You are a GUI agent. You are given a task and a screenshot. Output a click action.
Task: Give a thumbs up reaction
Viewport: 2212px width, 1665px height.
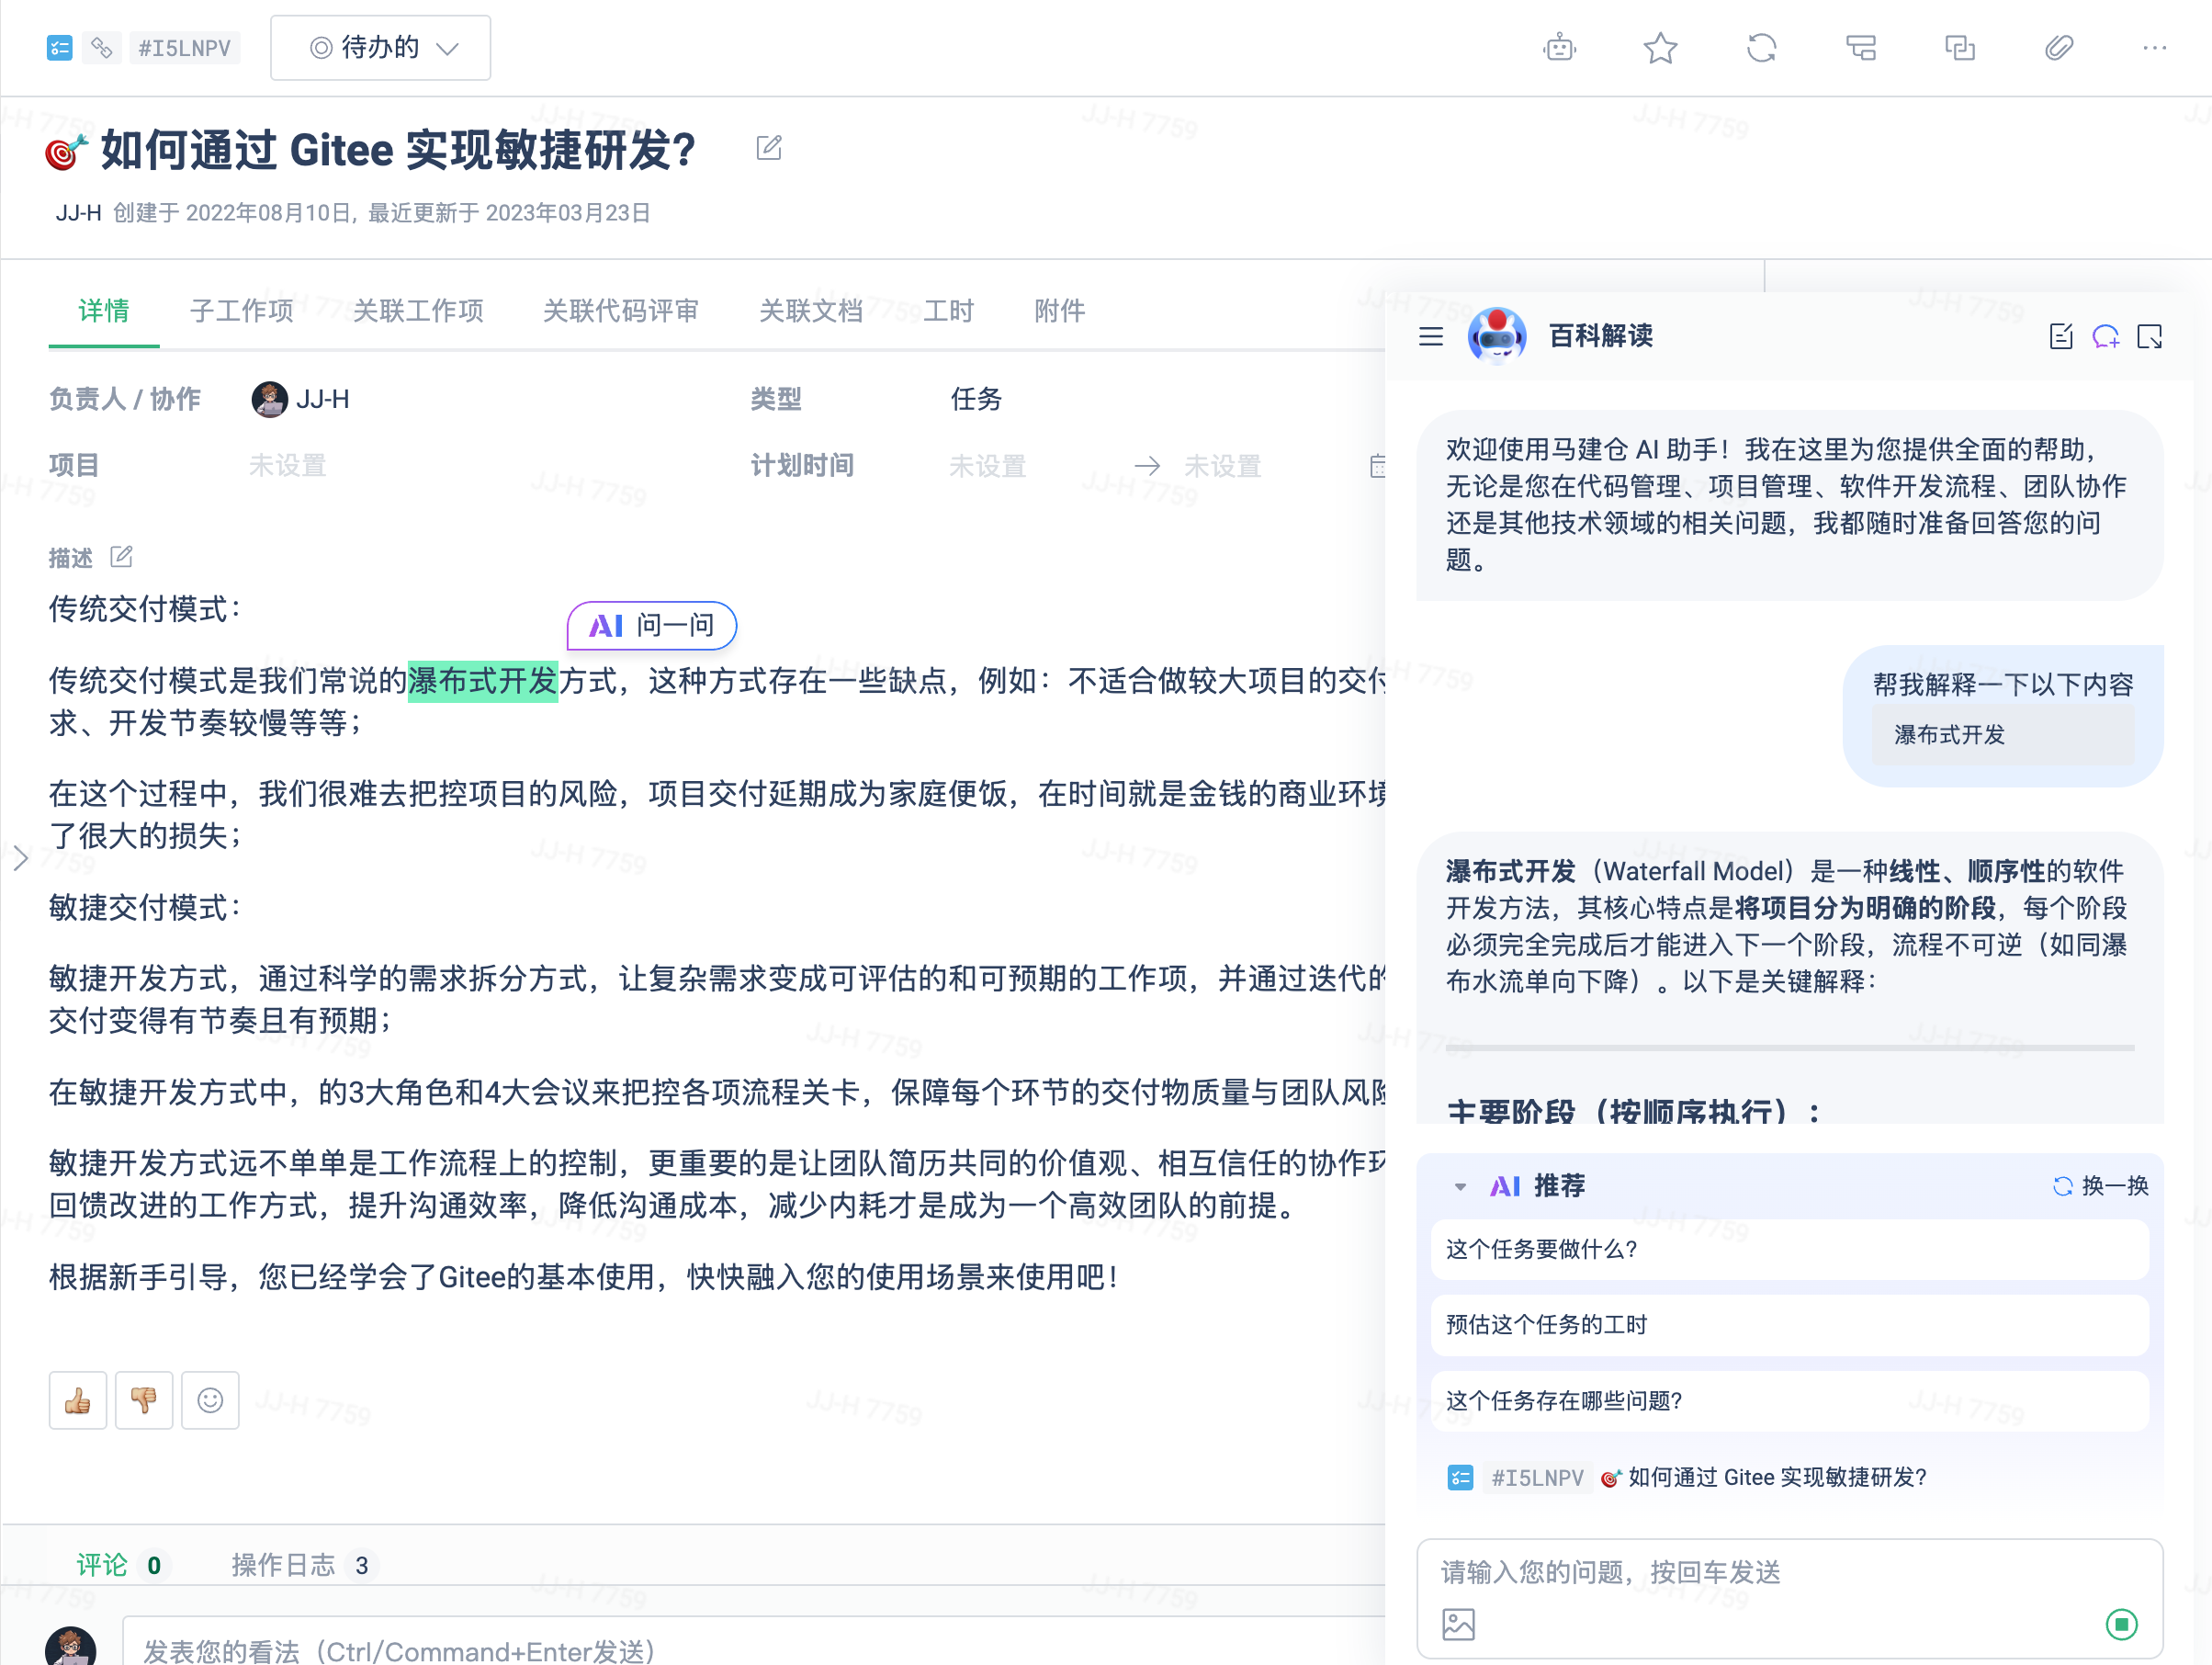point(78,1400)
